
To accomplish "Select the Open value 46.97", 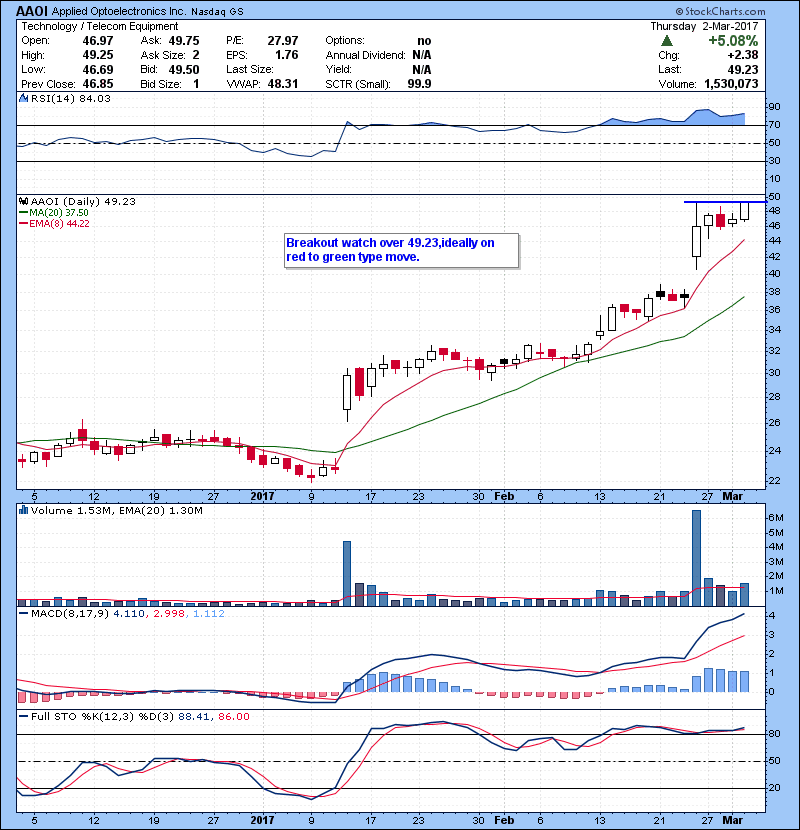I will [x=98, y=41].
